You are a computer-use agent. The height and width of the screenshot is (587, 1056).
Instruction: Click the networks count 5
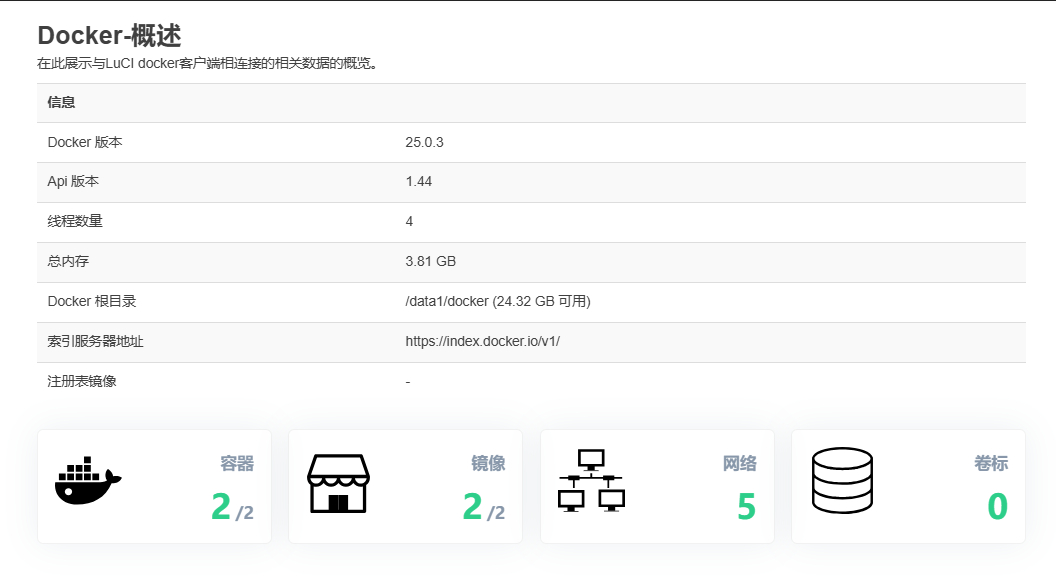[x=746, y=507]
